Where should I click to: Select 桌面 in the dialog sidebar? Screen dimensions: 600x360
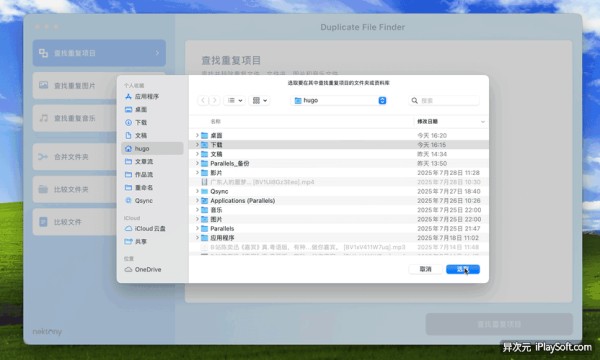pos(141,109)
